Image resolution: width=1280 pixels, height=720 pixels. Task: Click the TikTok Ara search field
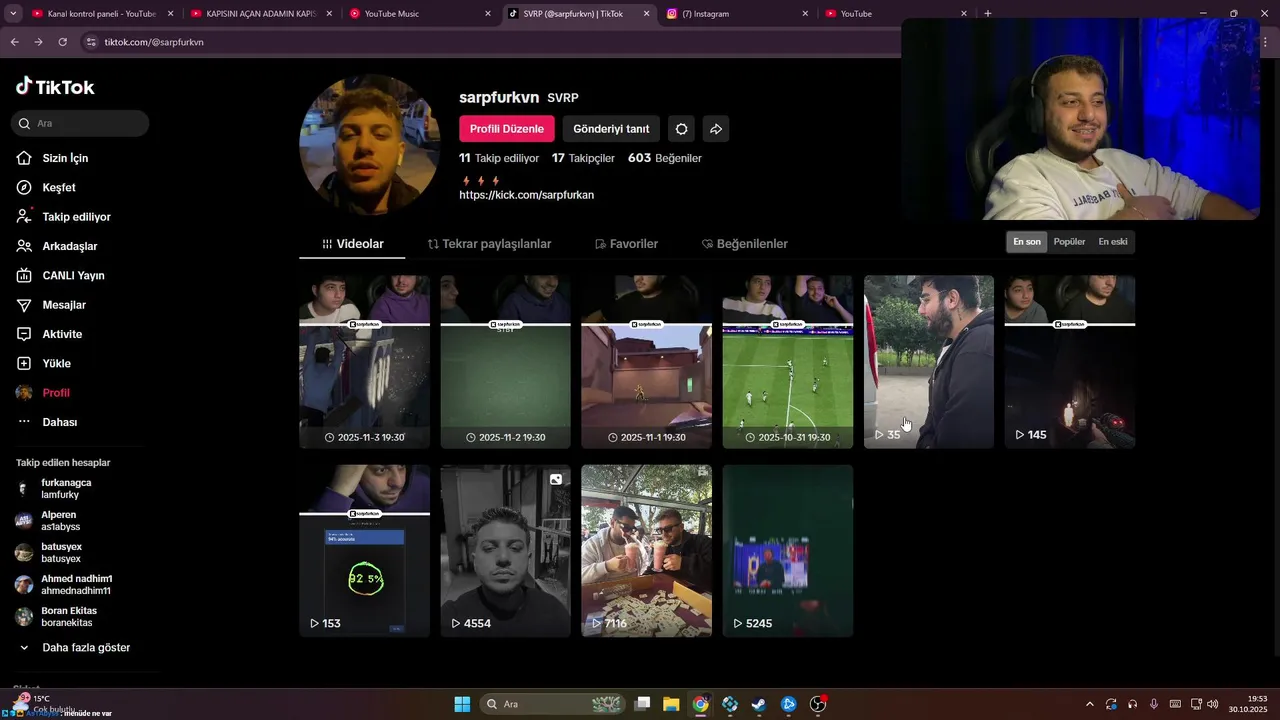tap(80, 123)
